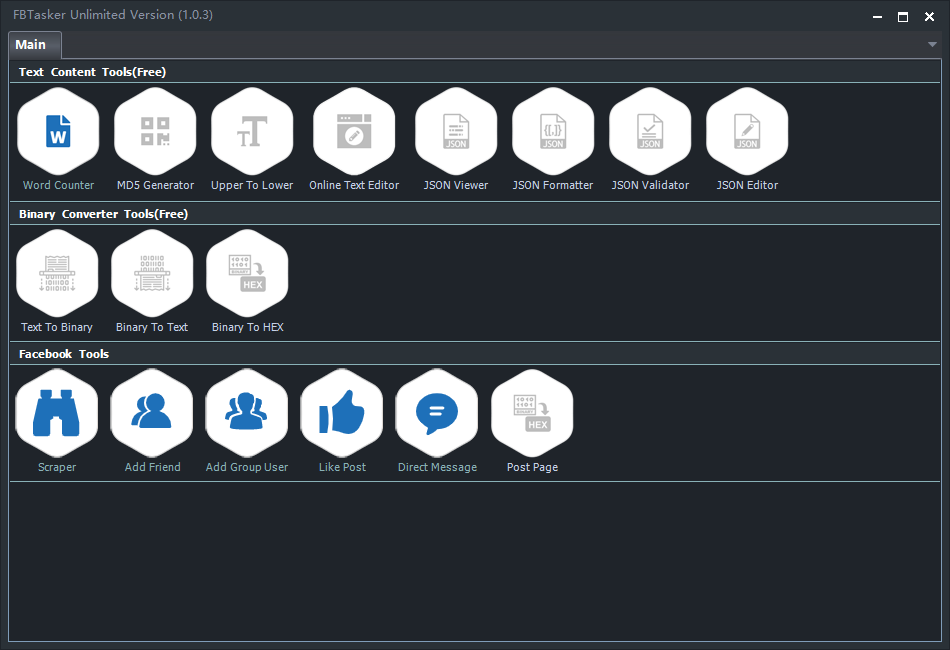Screen dimensions: 950x650
Task: Open the JSON Validator tool
Action: (650, 131)
